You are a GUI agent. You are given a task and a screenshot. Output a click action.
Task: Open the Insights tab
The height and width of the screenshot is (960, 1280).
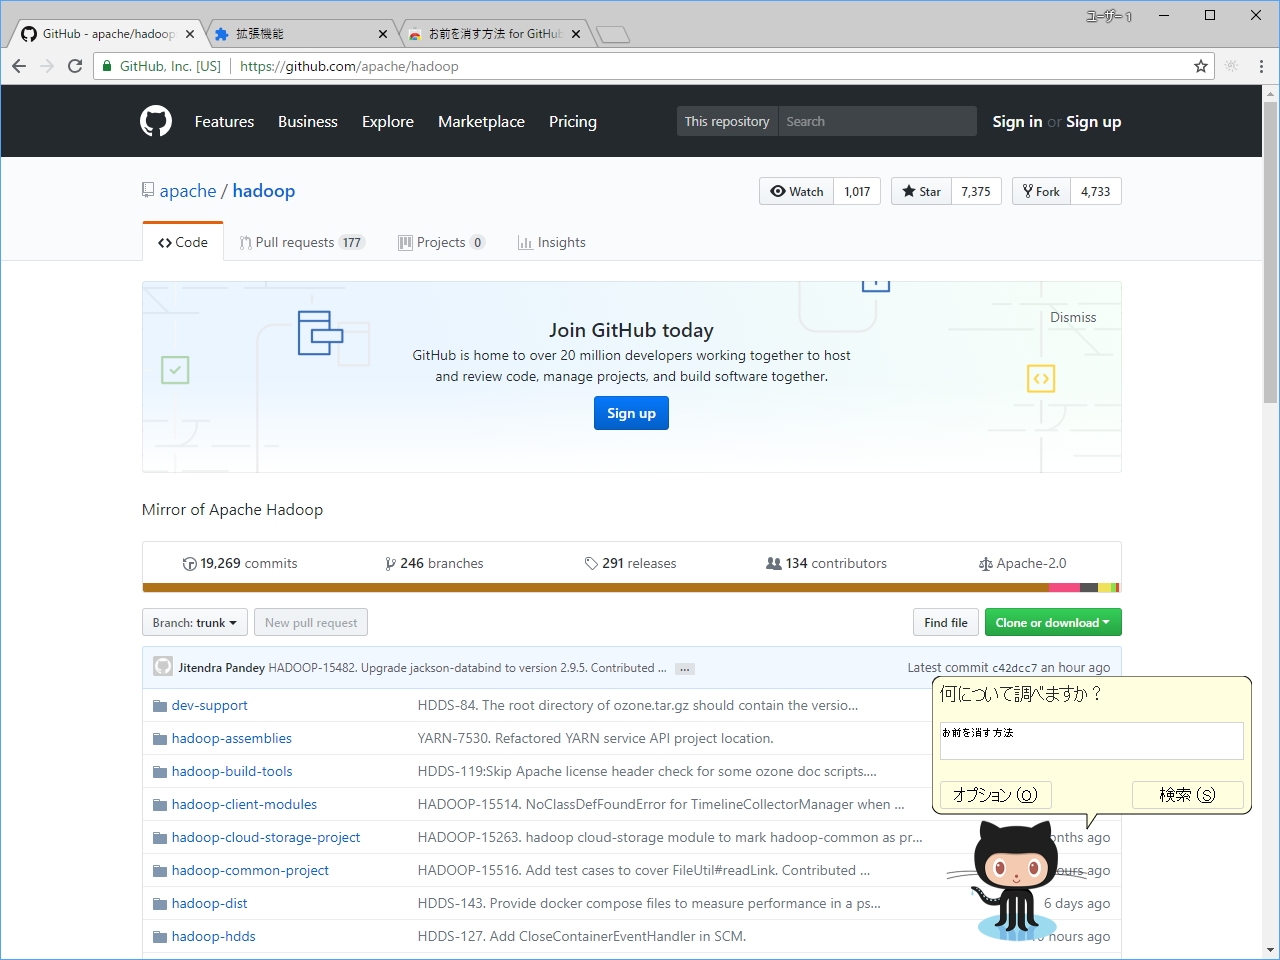(552, 242)
